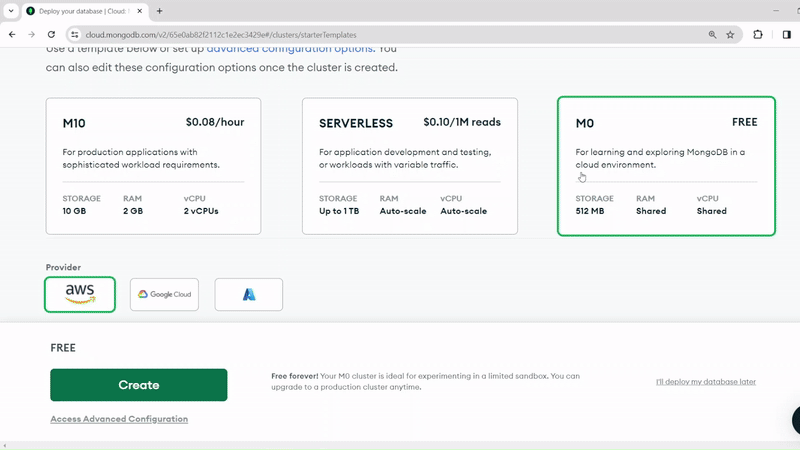
Task: Open the chat bubble in bottom corner
Action: [x=795, y=420]
